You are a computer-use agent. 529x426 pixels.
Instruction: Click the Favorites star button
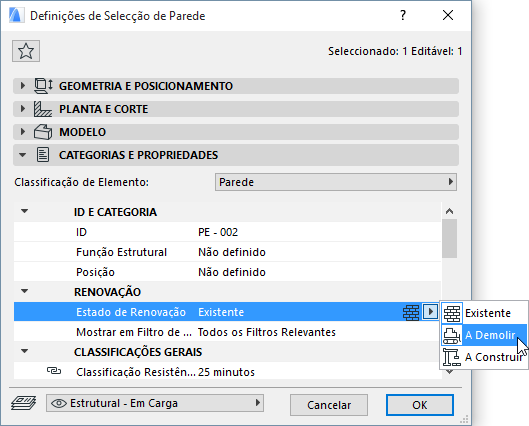[26, 51]
